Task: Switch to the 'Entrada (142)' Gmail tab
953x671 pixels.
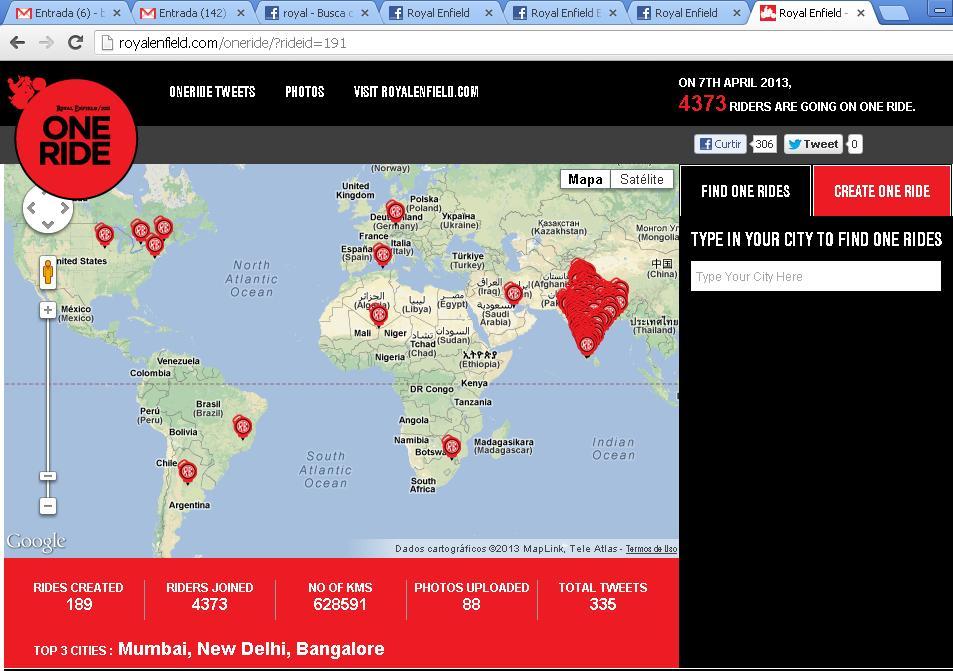Action: [191, 13]
